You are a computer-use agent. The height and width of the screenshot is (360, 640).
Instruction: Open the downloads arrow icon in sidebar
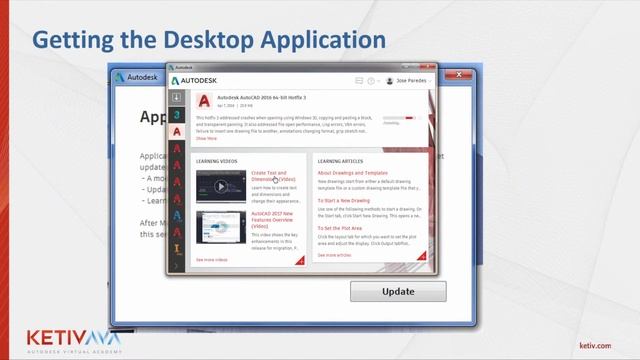point(176,97)
